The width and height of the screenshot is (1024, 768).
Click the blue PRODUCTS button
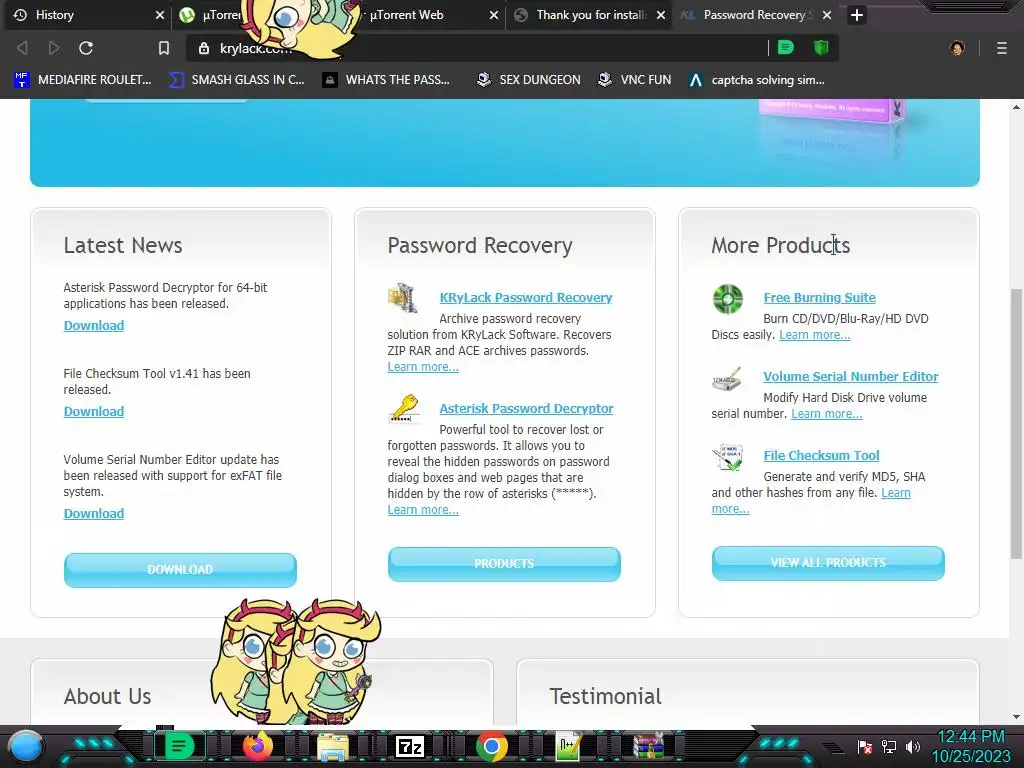504,564
